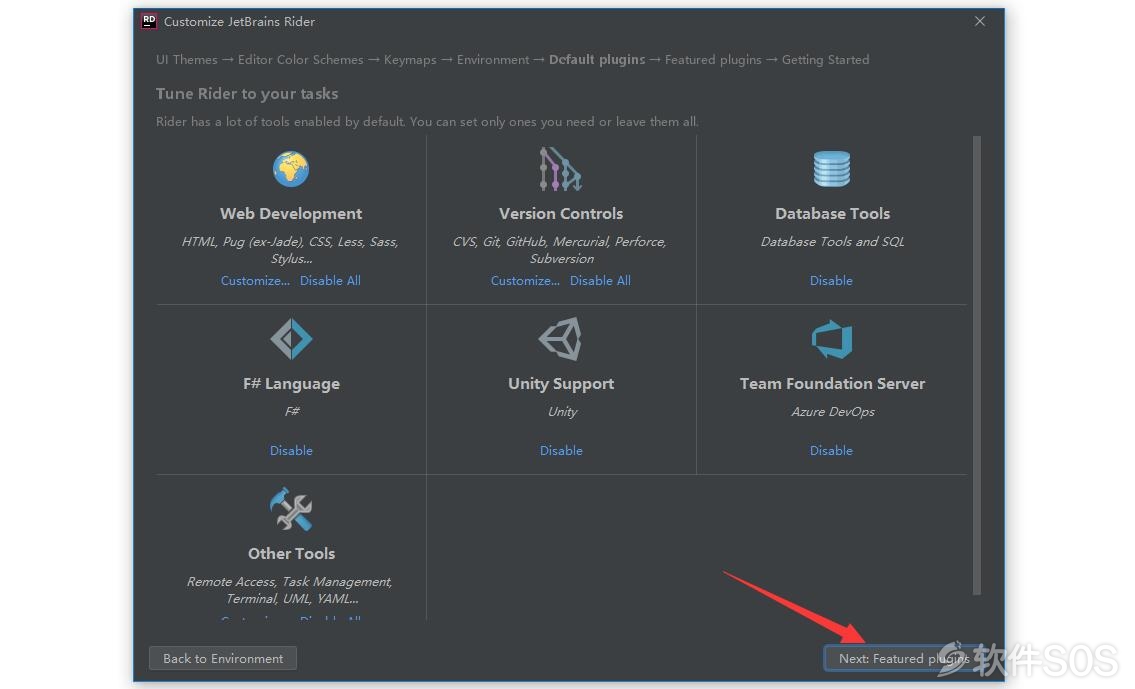Click 'Tune Rider to your tasks' title
Viewport: 1135px width, 689px height.
tap(247, 94)
